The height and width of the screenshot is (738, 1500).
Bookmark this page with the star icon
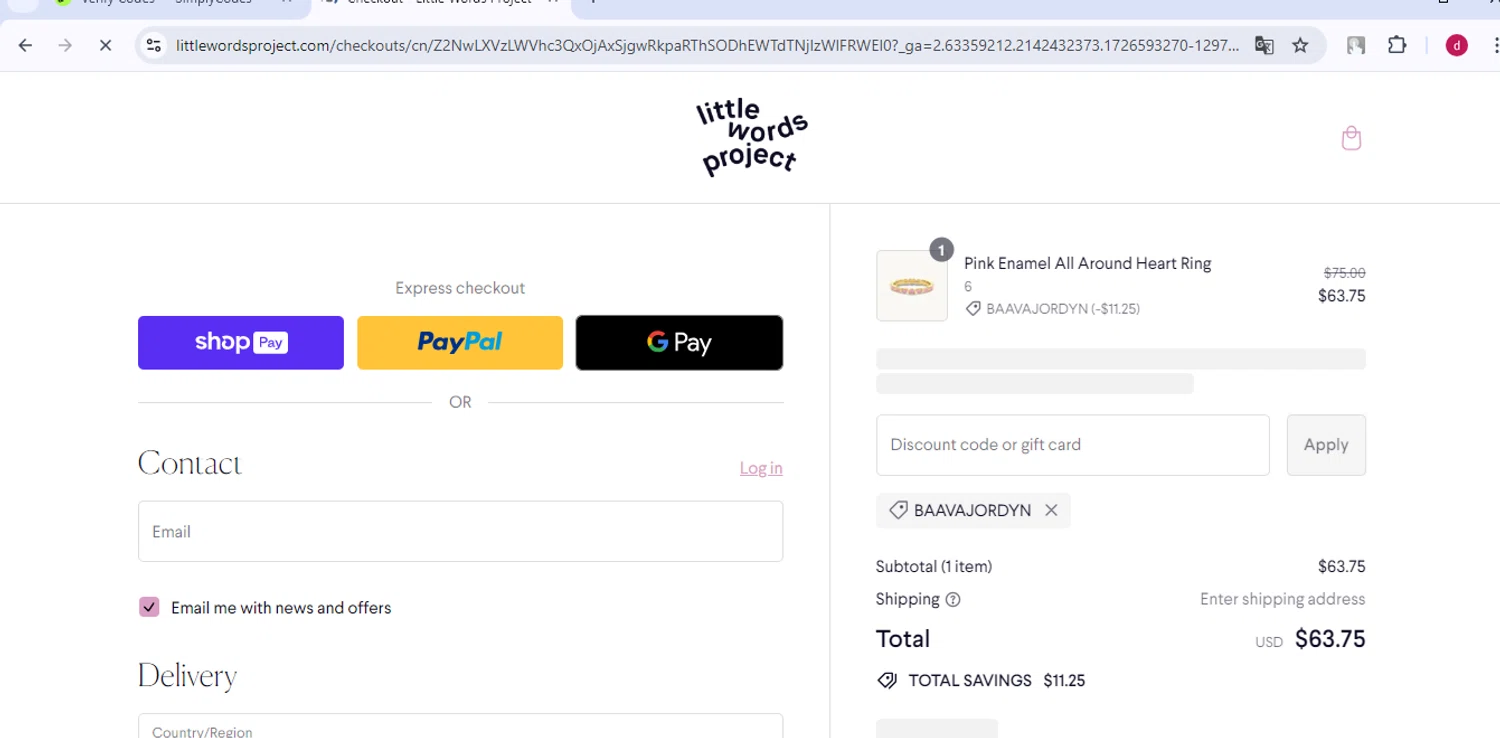(1300, 45)
